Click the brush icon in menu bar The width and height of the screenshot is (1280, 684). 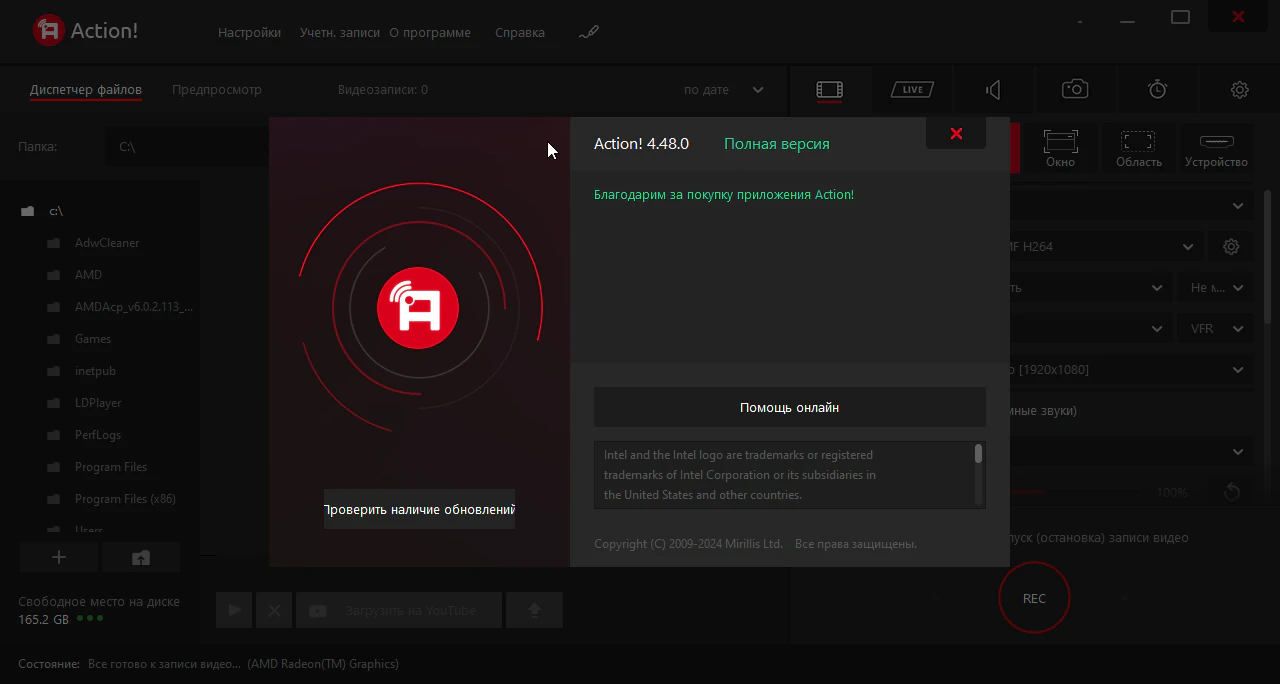588,33
